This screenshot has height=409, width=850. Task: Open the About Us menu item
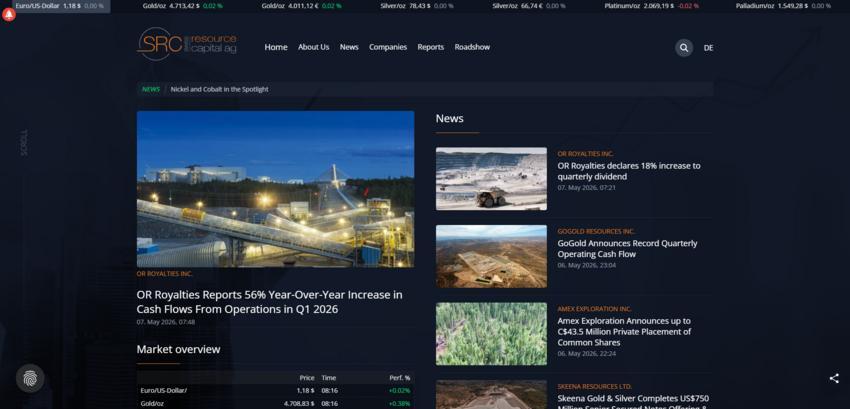[x=313, y=47]
